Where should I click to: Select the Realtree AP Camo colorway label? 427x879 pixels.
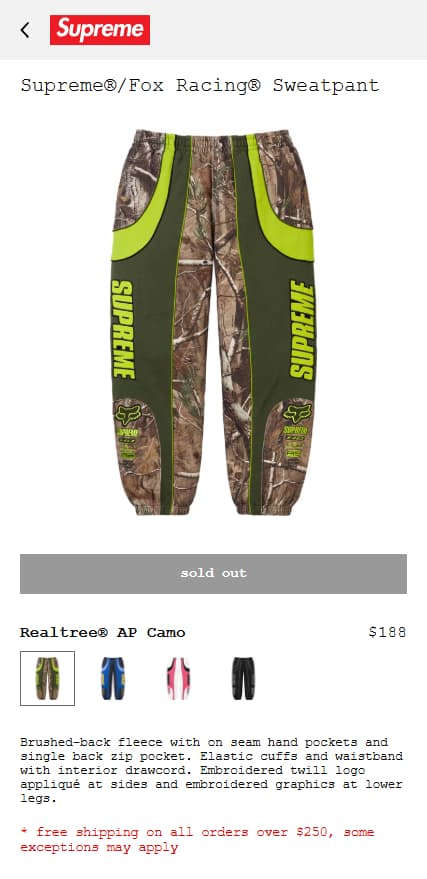click(103, 633)
